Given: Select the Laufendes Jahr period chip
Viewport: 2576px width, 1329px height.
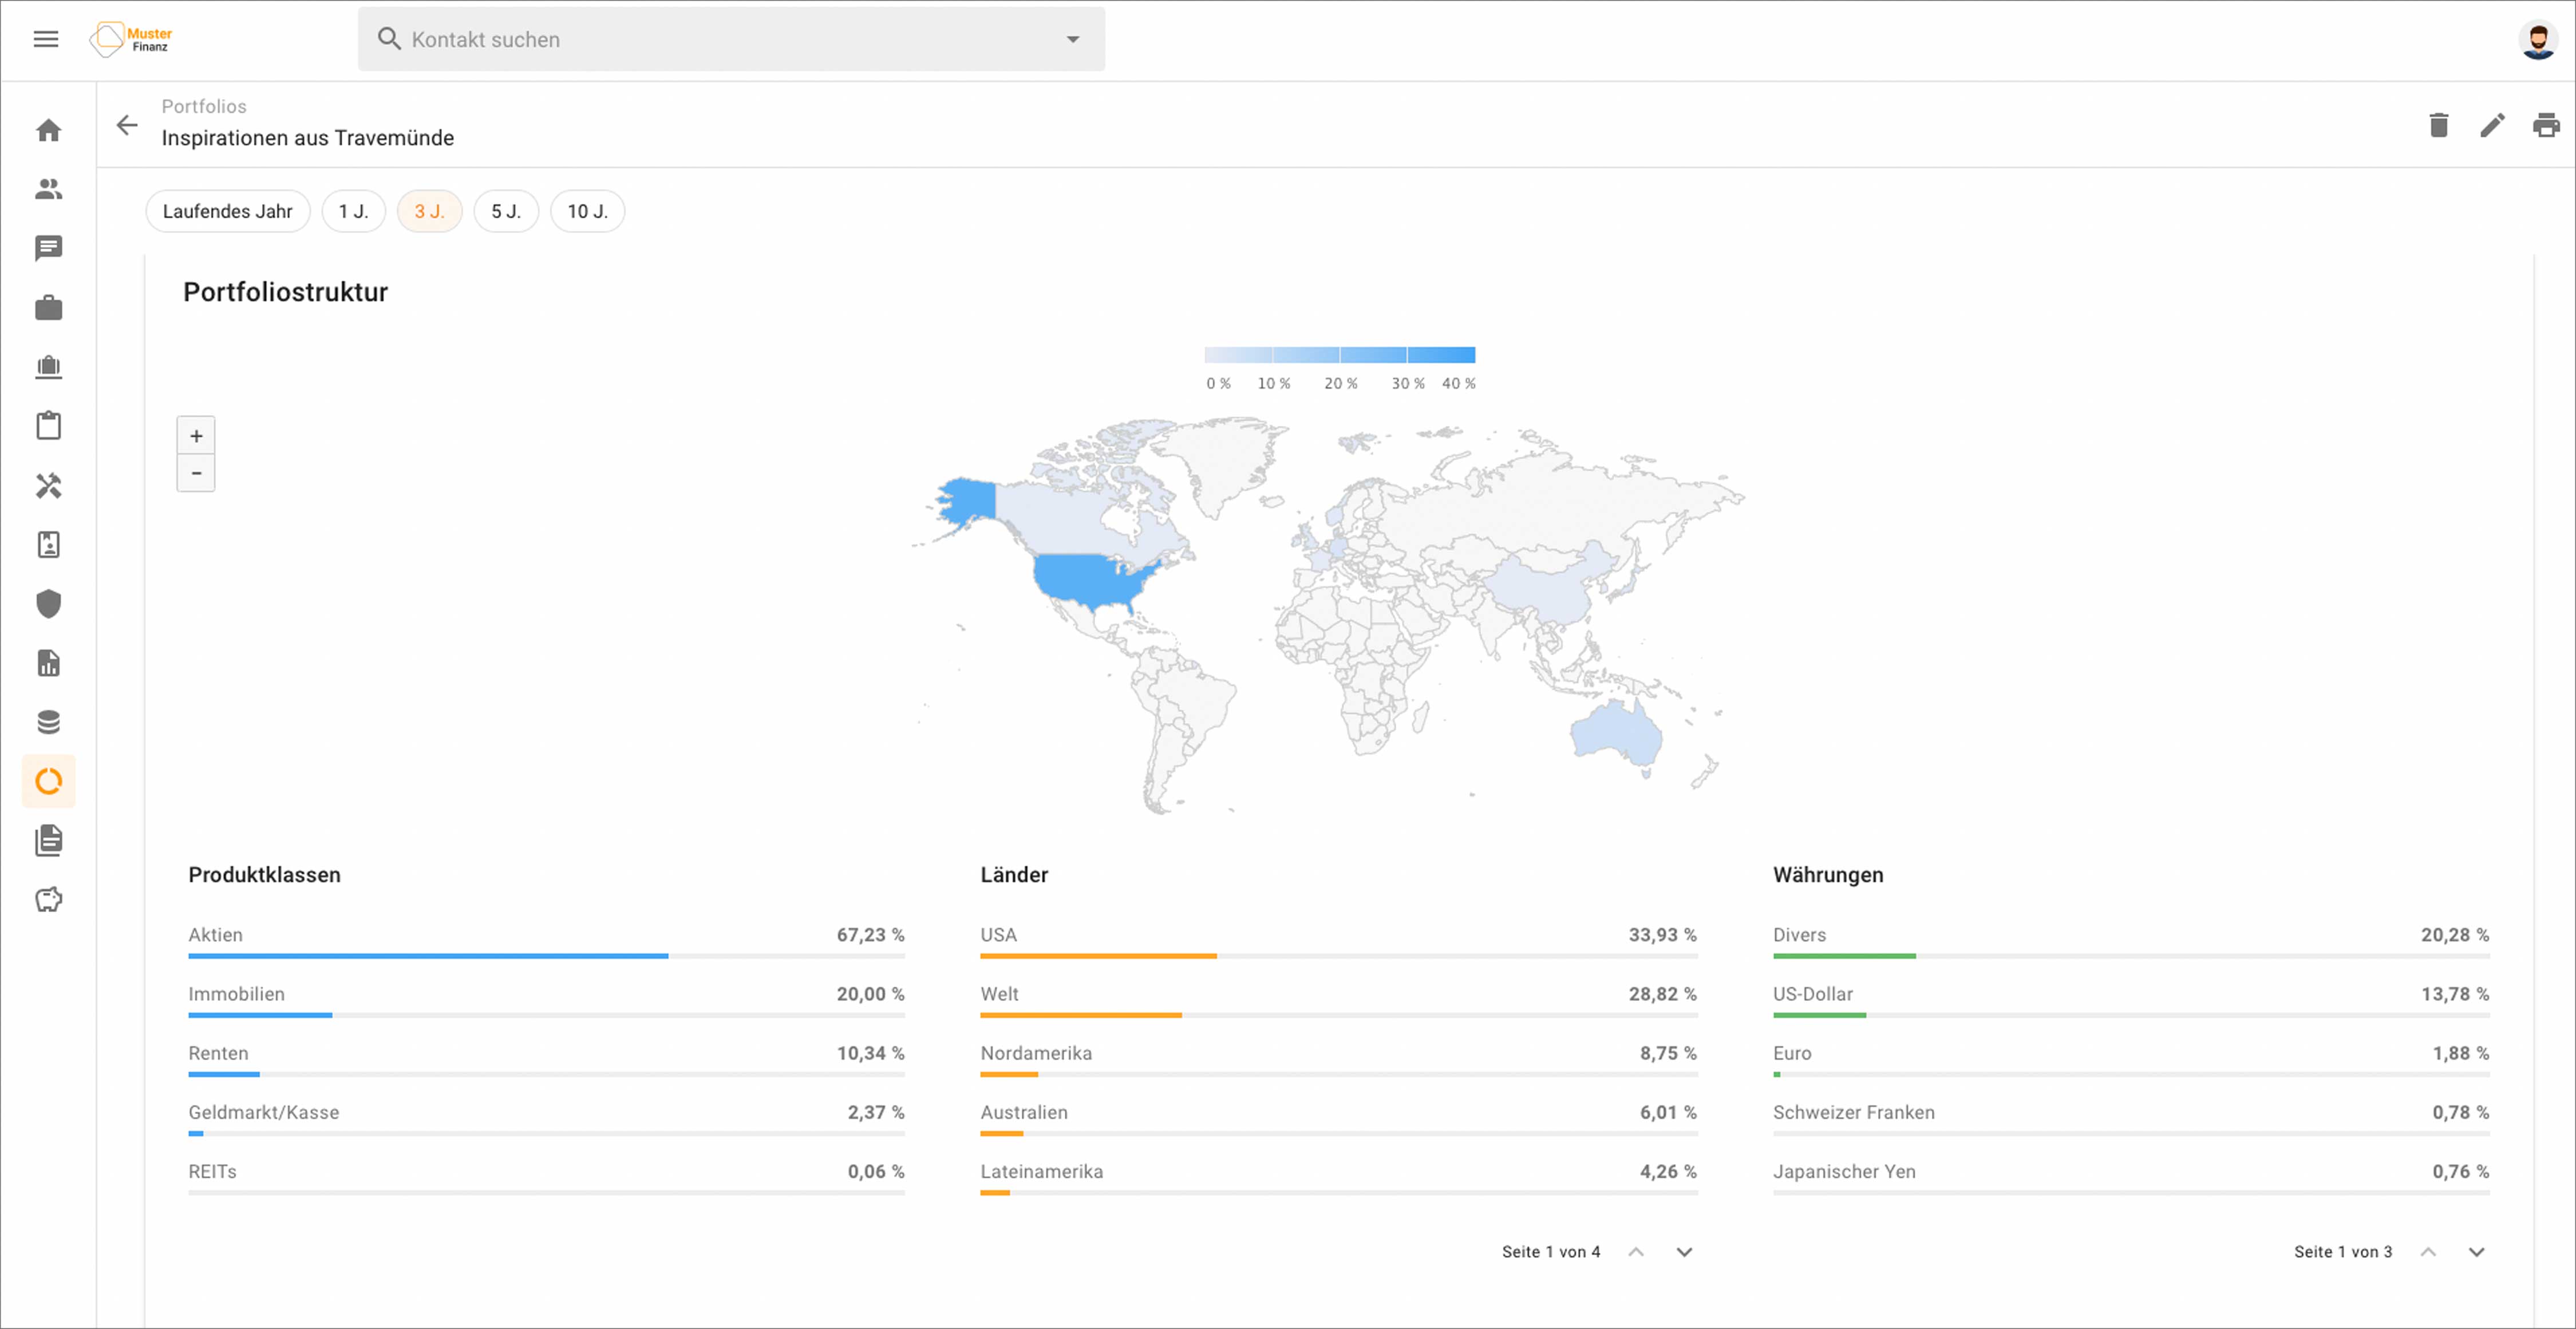Looking at the screenshot, I should pyautogui.click(x=227, y=211).
